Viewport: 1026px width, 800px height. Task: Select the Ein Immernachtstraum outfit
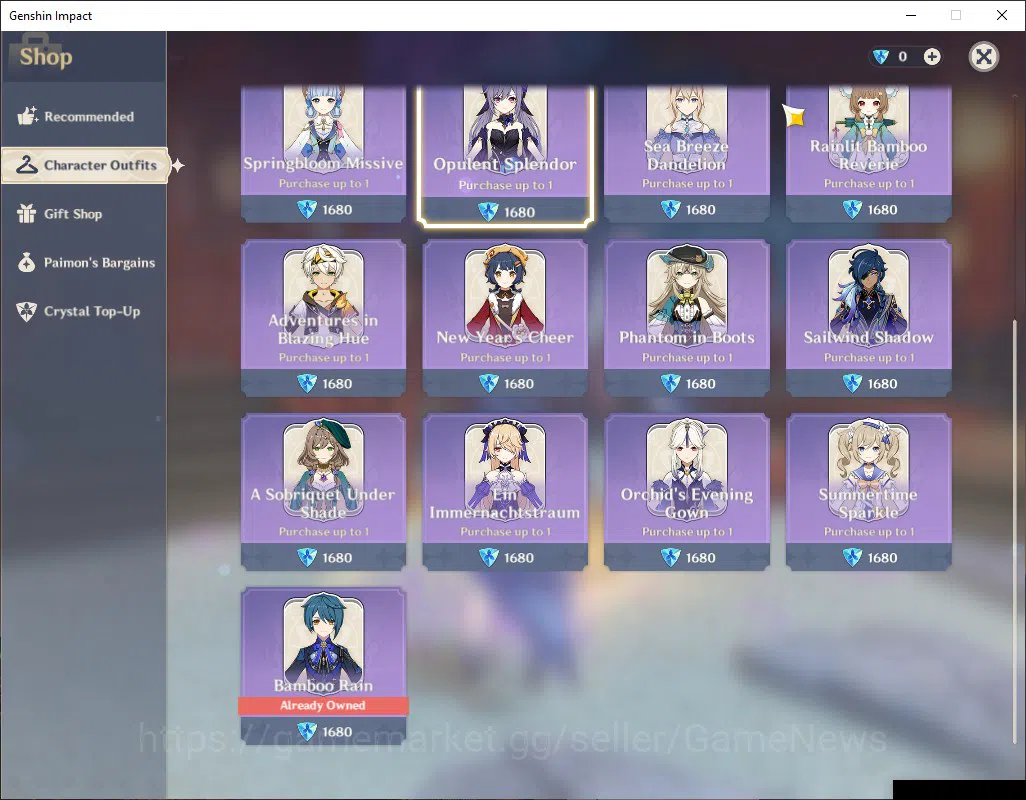505,492
